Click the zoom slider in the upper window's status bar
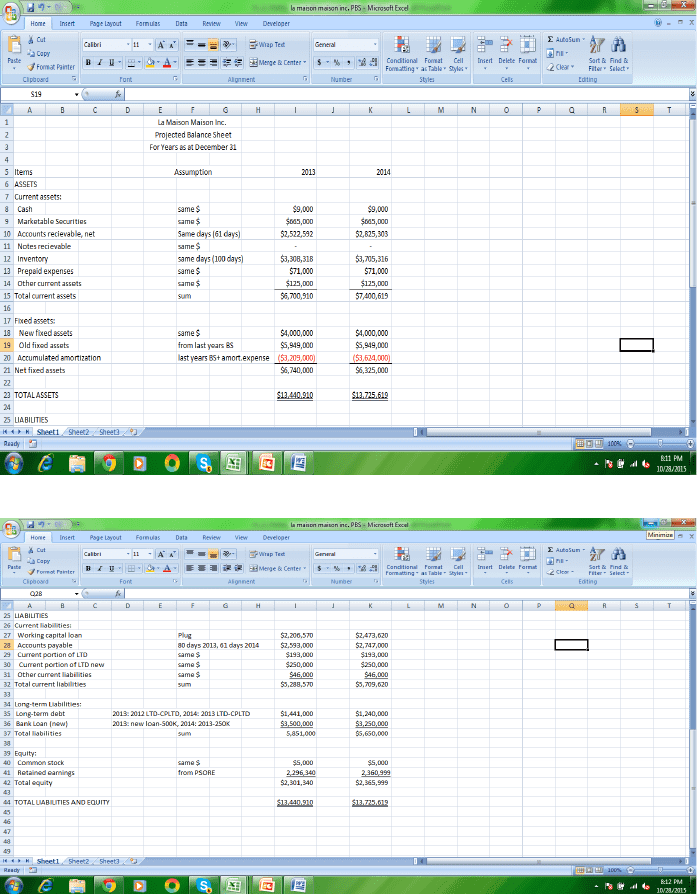This screenshot has height=894, width=697. [660, 444]
